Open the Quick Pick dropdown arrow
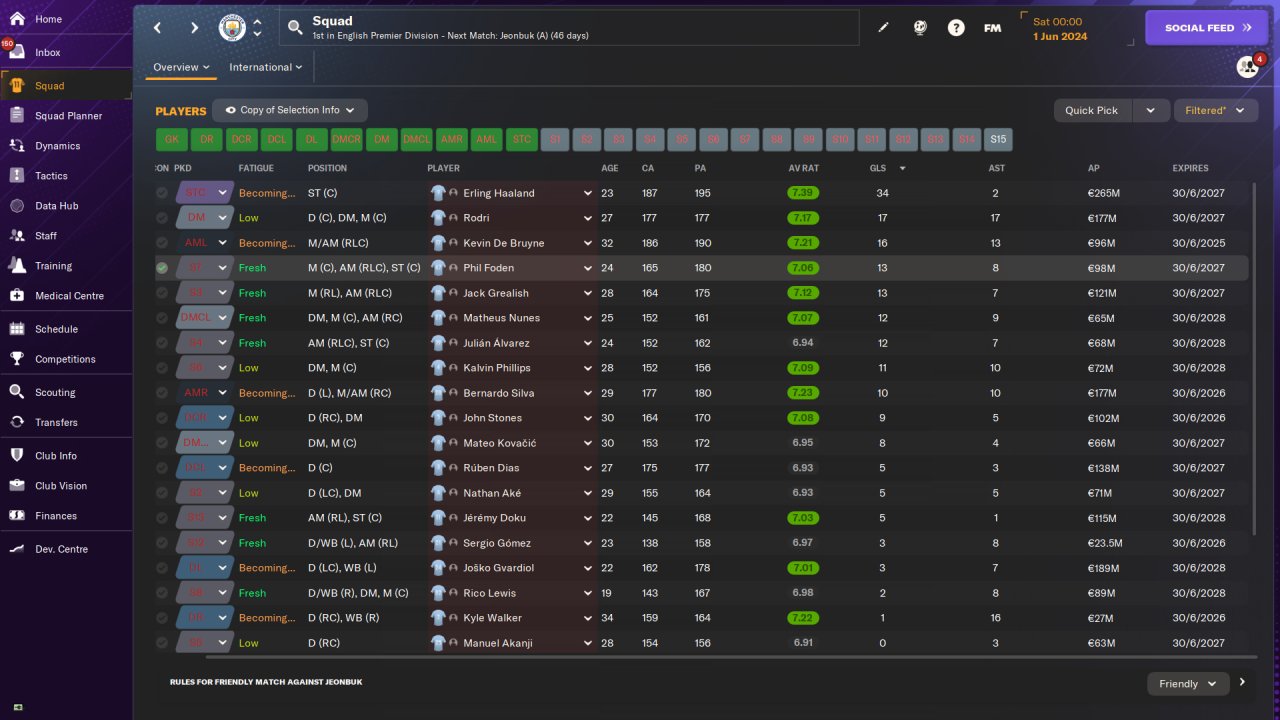1280x720 pixels. [1150, 110]
